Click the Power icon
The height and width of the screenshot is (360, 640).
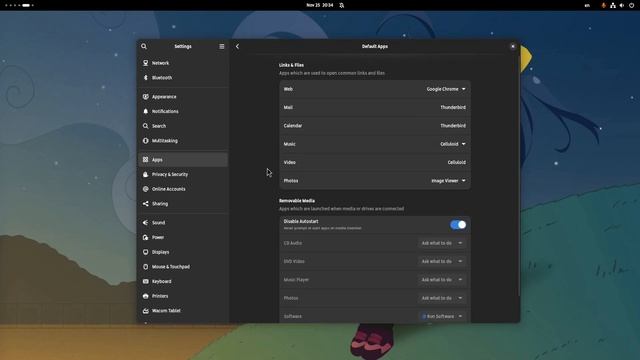click(x=146, y=237)
